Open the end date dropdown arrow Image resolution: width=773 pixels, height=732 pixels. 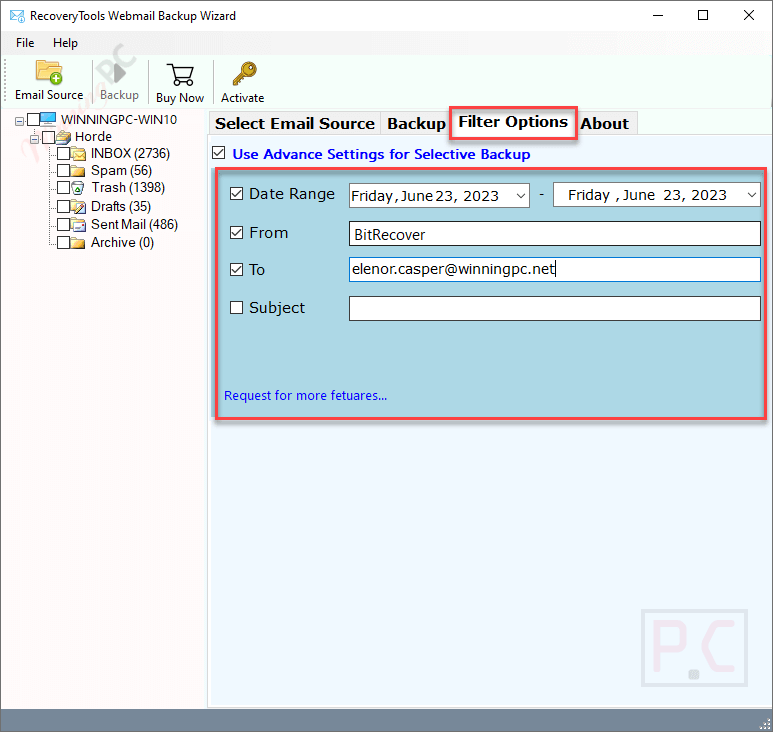point(752,195)
